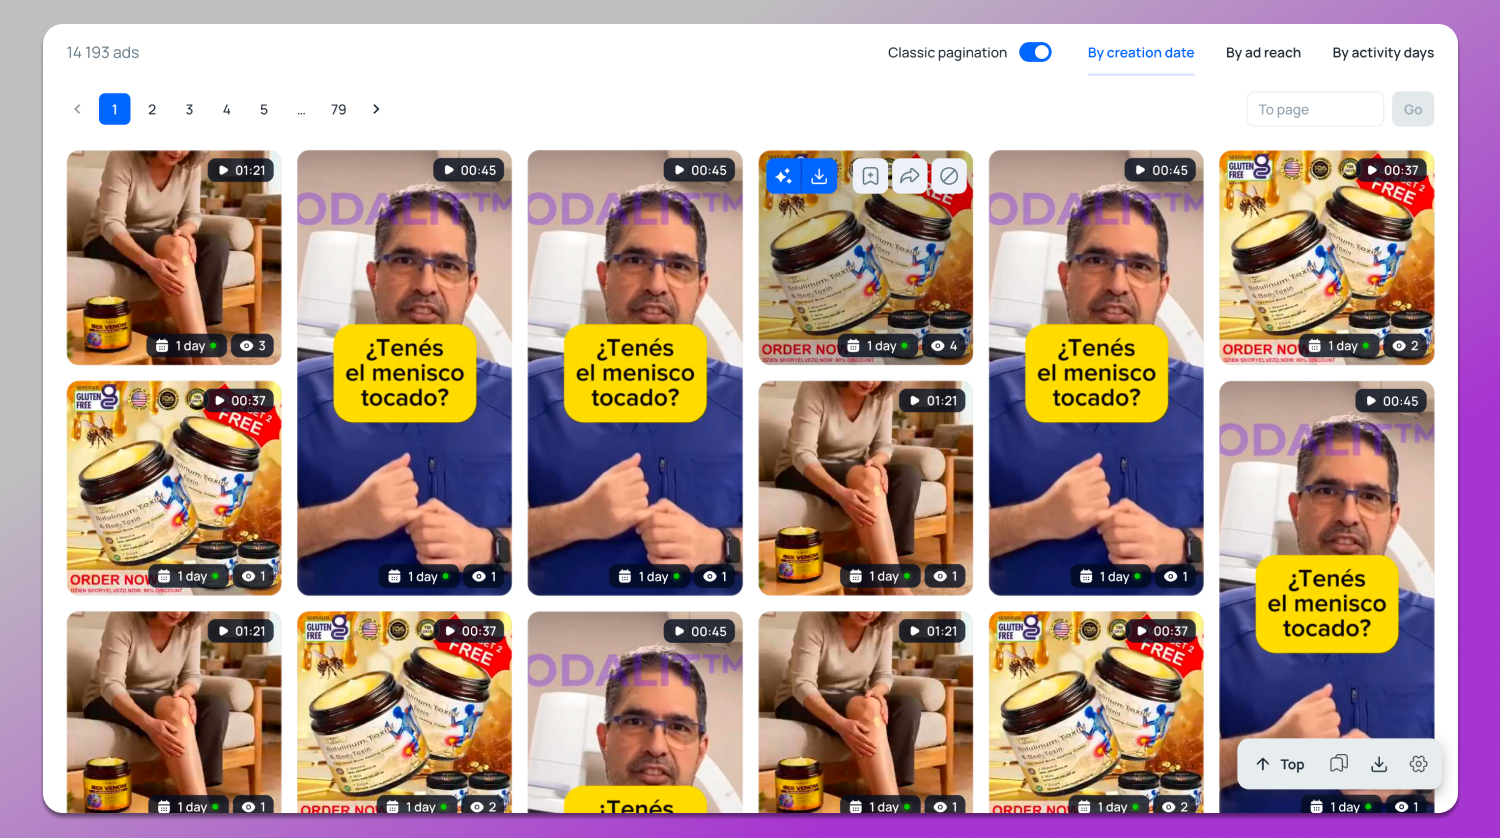This screenshot has width=1500, height=838.
Task: Click the Go button
Action: click(x=1412, y=109)
